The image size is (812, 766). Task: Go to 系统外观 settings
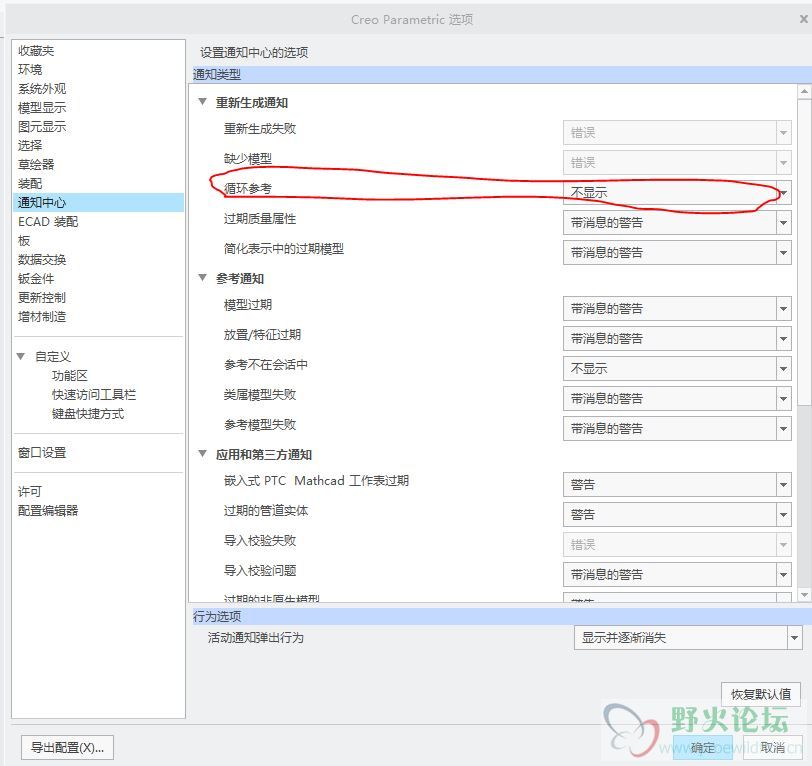pos(42,89)
